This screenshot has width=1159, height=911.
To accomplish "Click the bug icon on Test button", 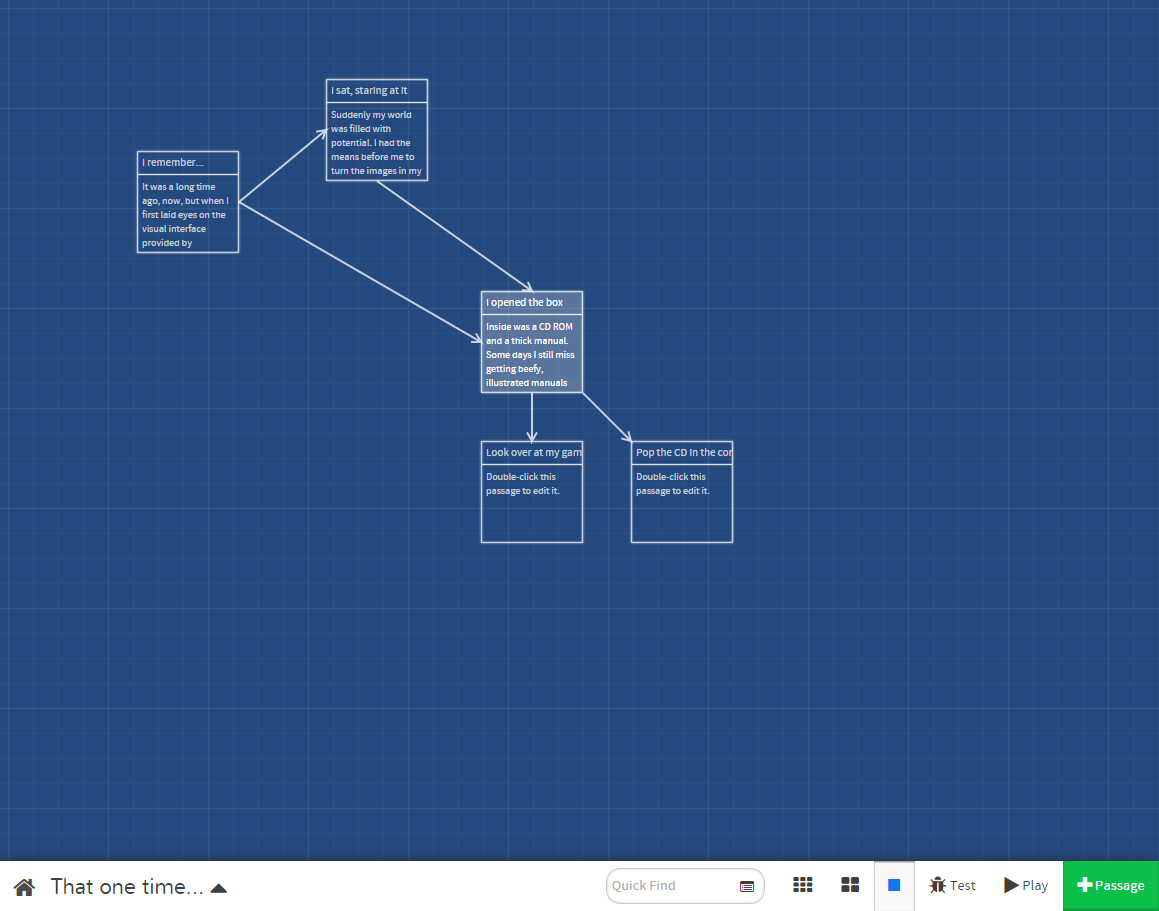I will 938,885.
